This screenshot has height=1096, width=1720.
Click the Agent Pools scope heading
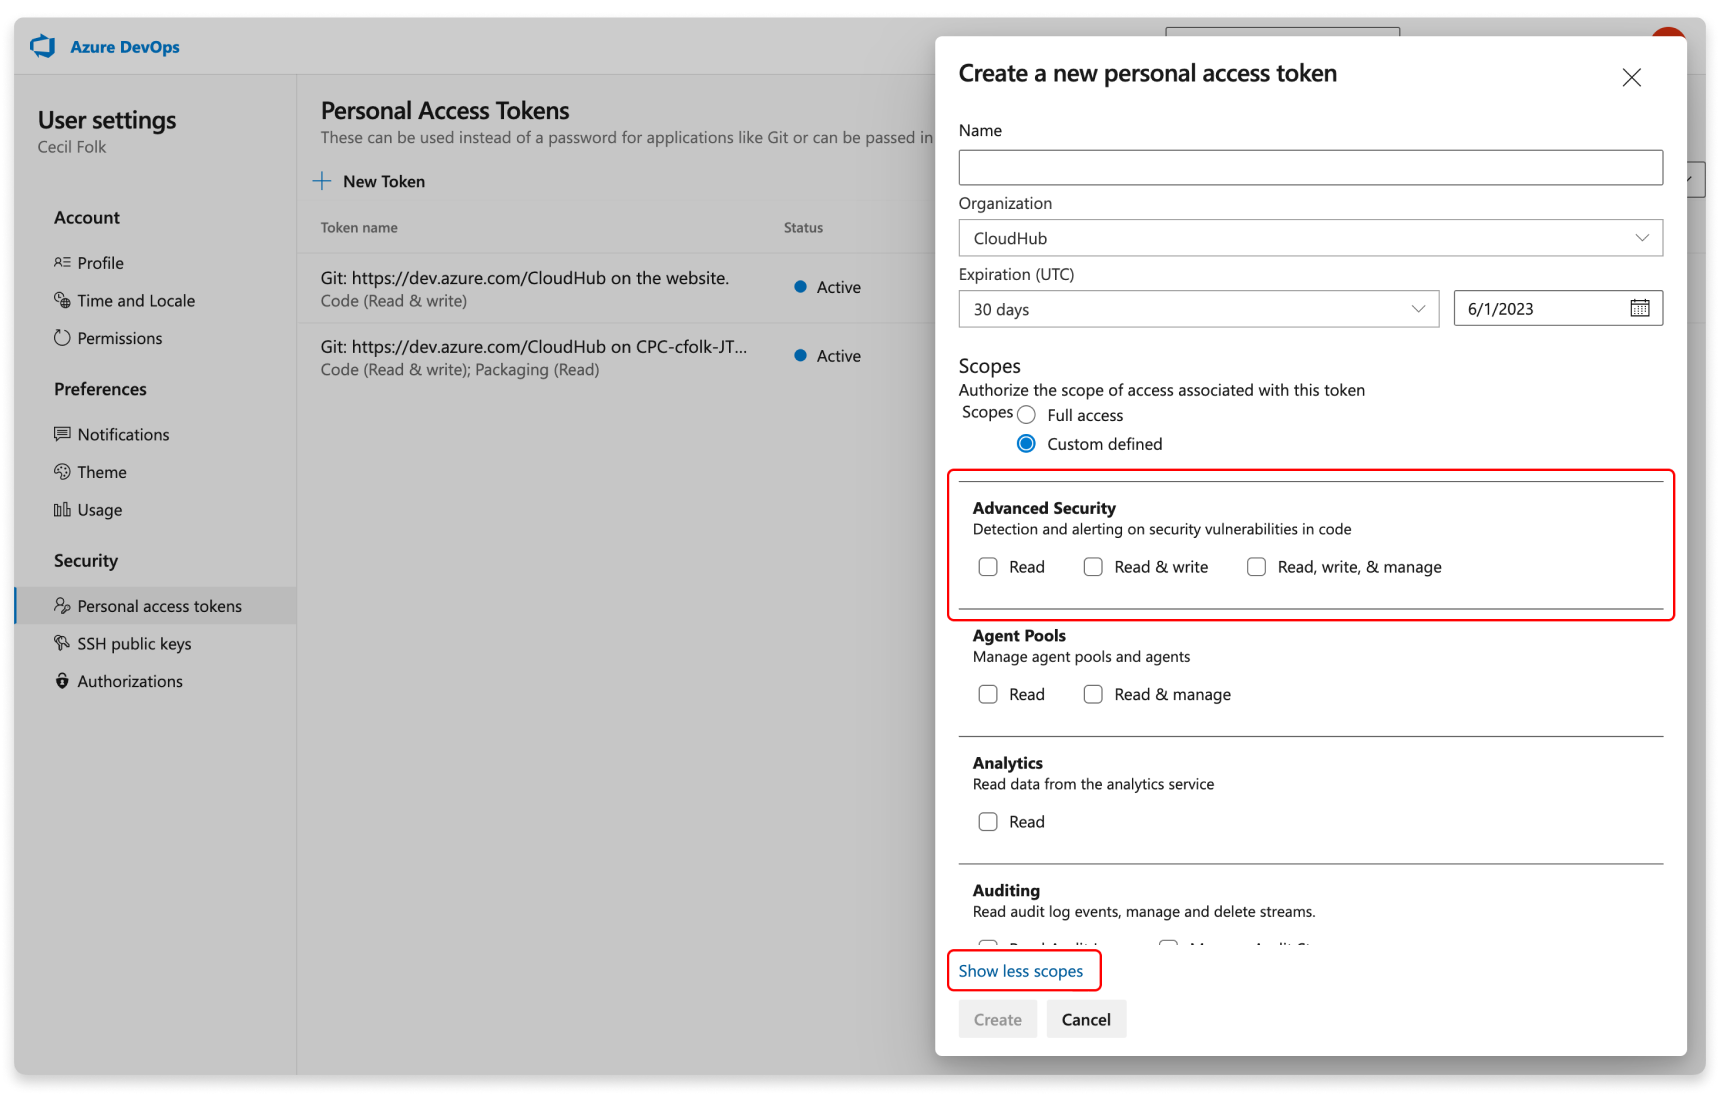[1019, 636]
